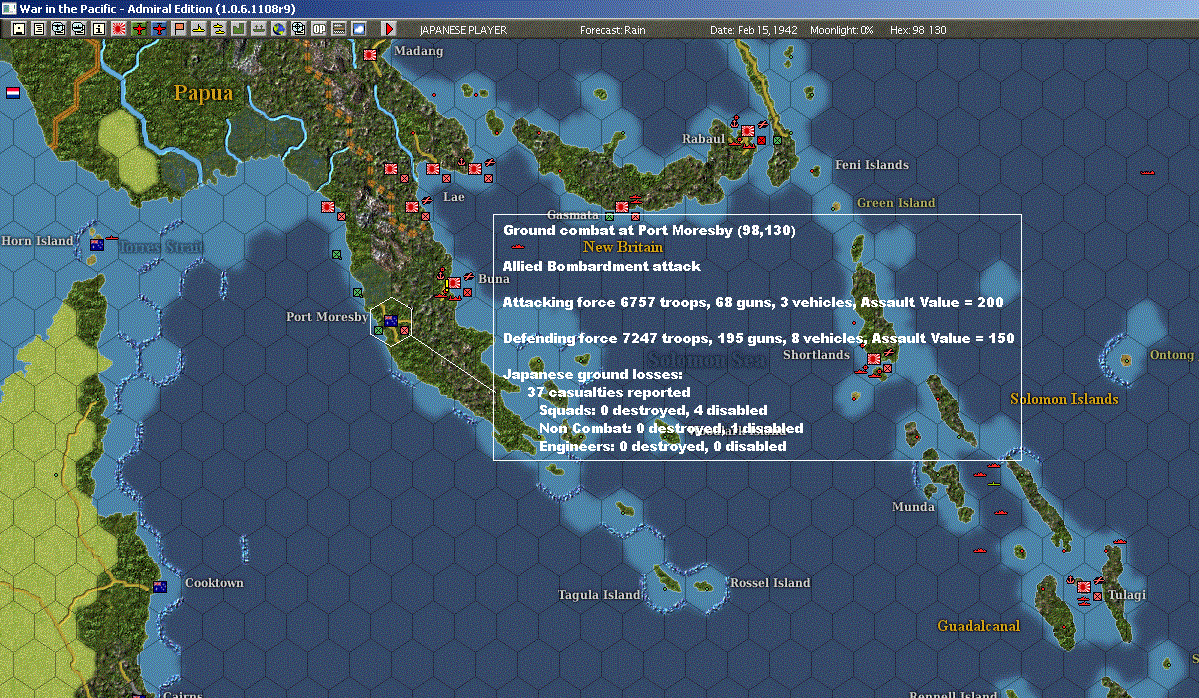The height and width of the screenshot is (698, 1199).
Task: Click the red plane on blue background icon
Action: tap(159, 29)
